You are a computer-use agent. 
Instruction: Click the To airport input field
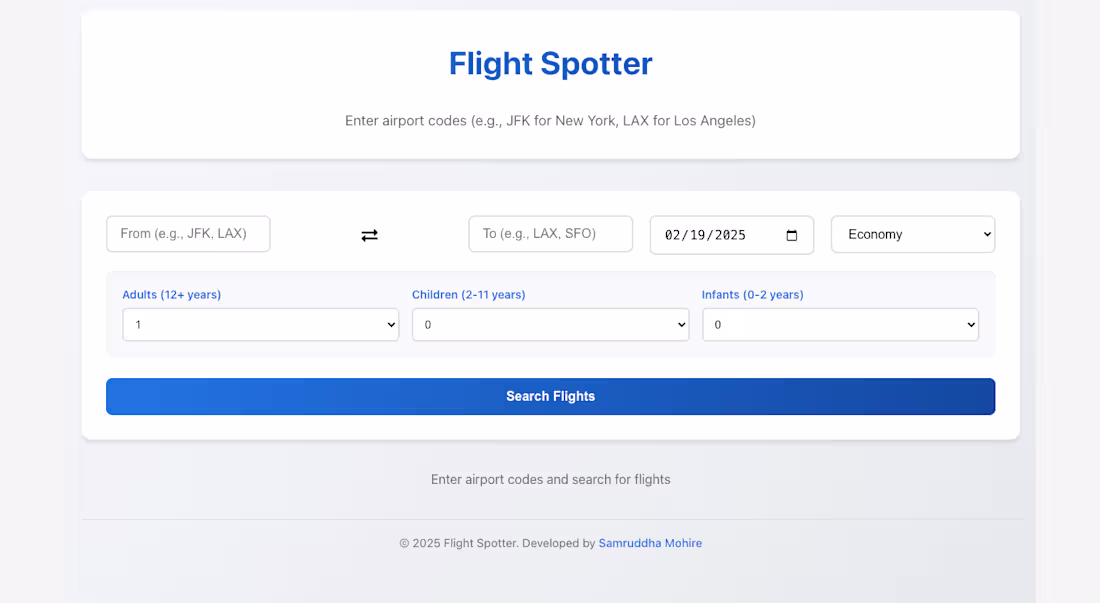point(550,233)
